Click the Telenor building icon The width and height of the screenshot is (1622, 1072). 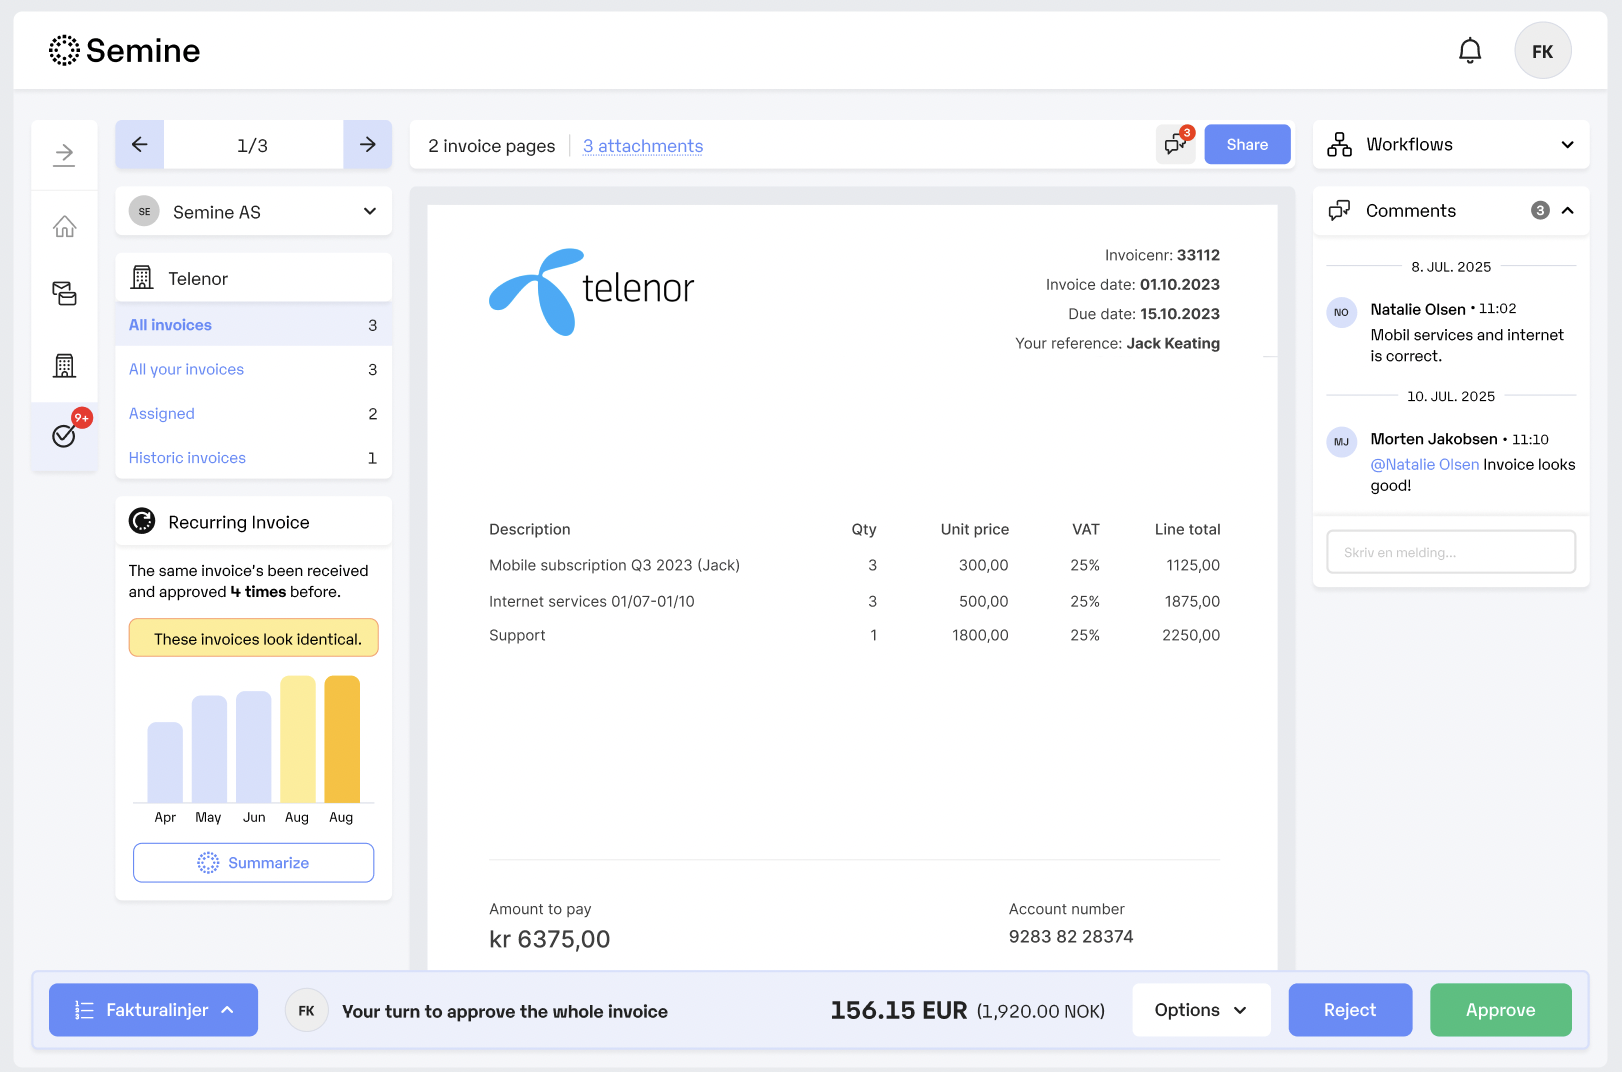click(x=142, y=278)
